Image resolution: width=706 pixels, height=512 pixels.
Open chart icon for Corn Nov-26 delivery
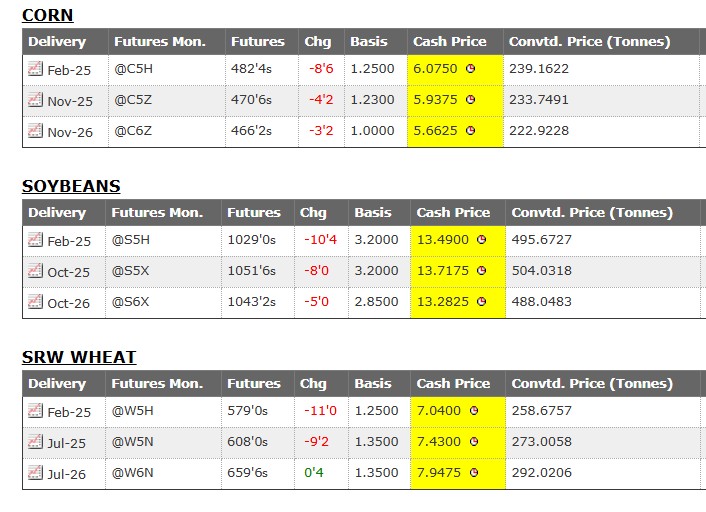35,131
